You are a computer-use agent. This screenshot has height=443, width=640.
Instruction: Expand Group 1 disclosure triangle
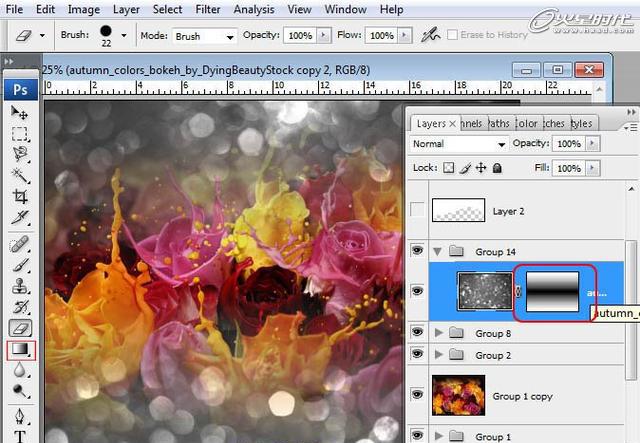(439, 436)
